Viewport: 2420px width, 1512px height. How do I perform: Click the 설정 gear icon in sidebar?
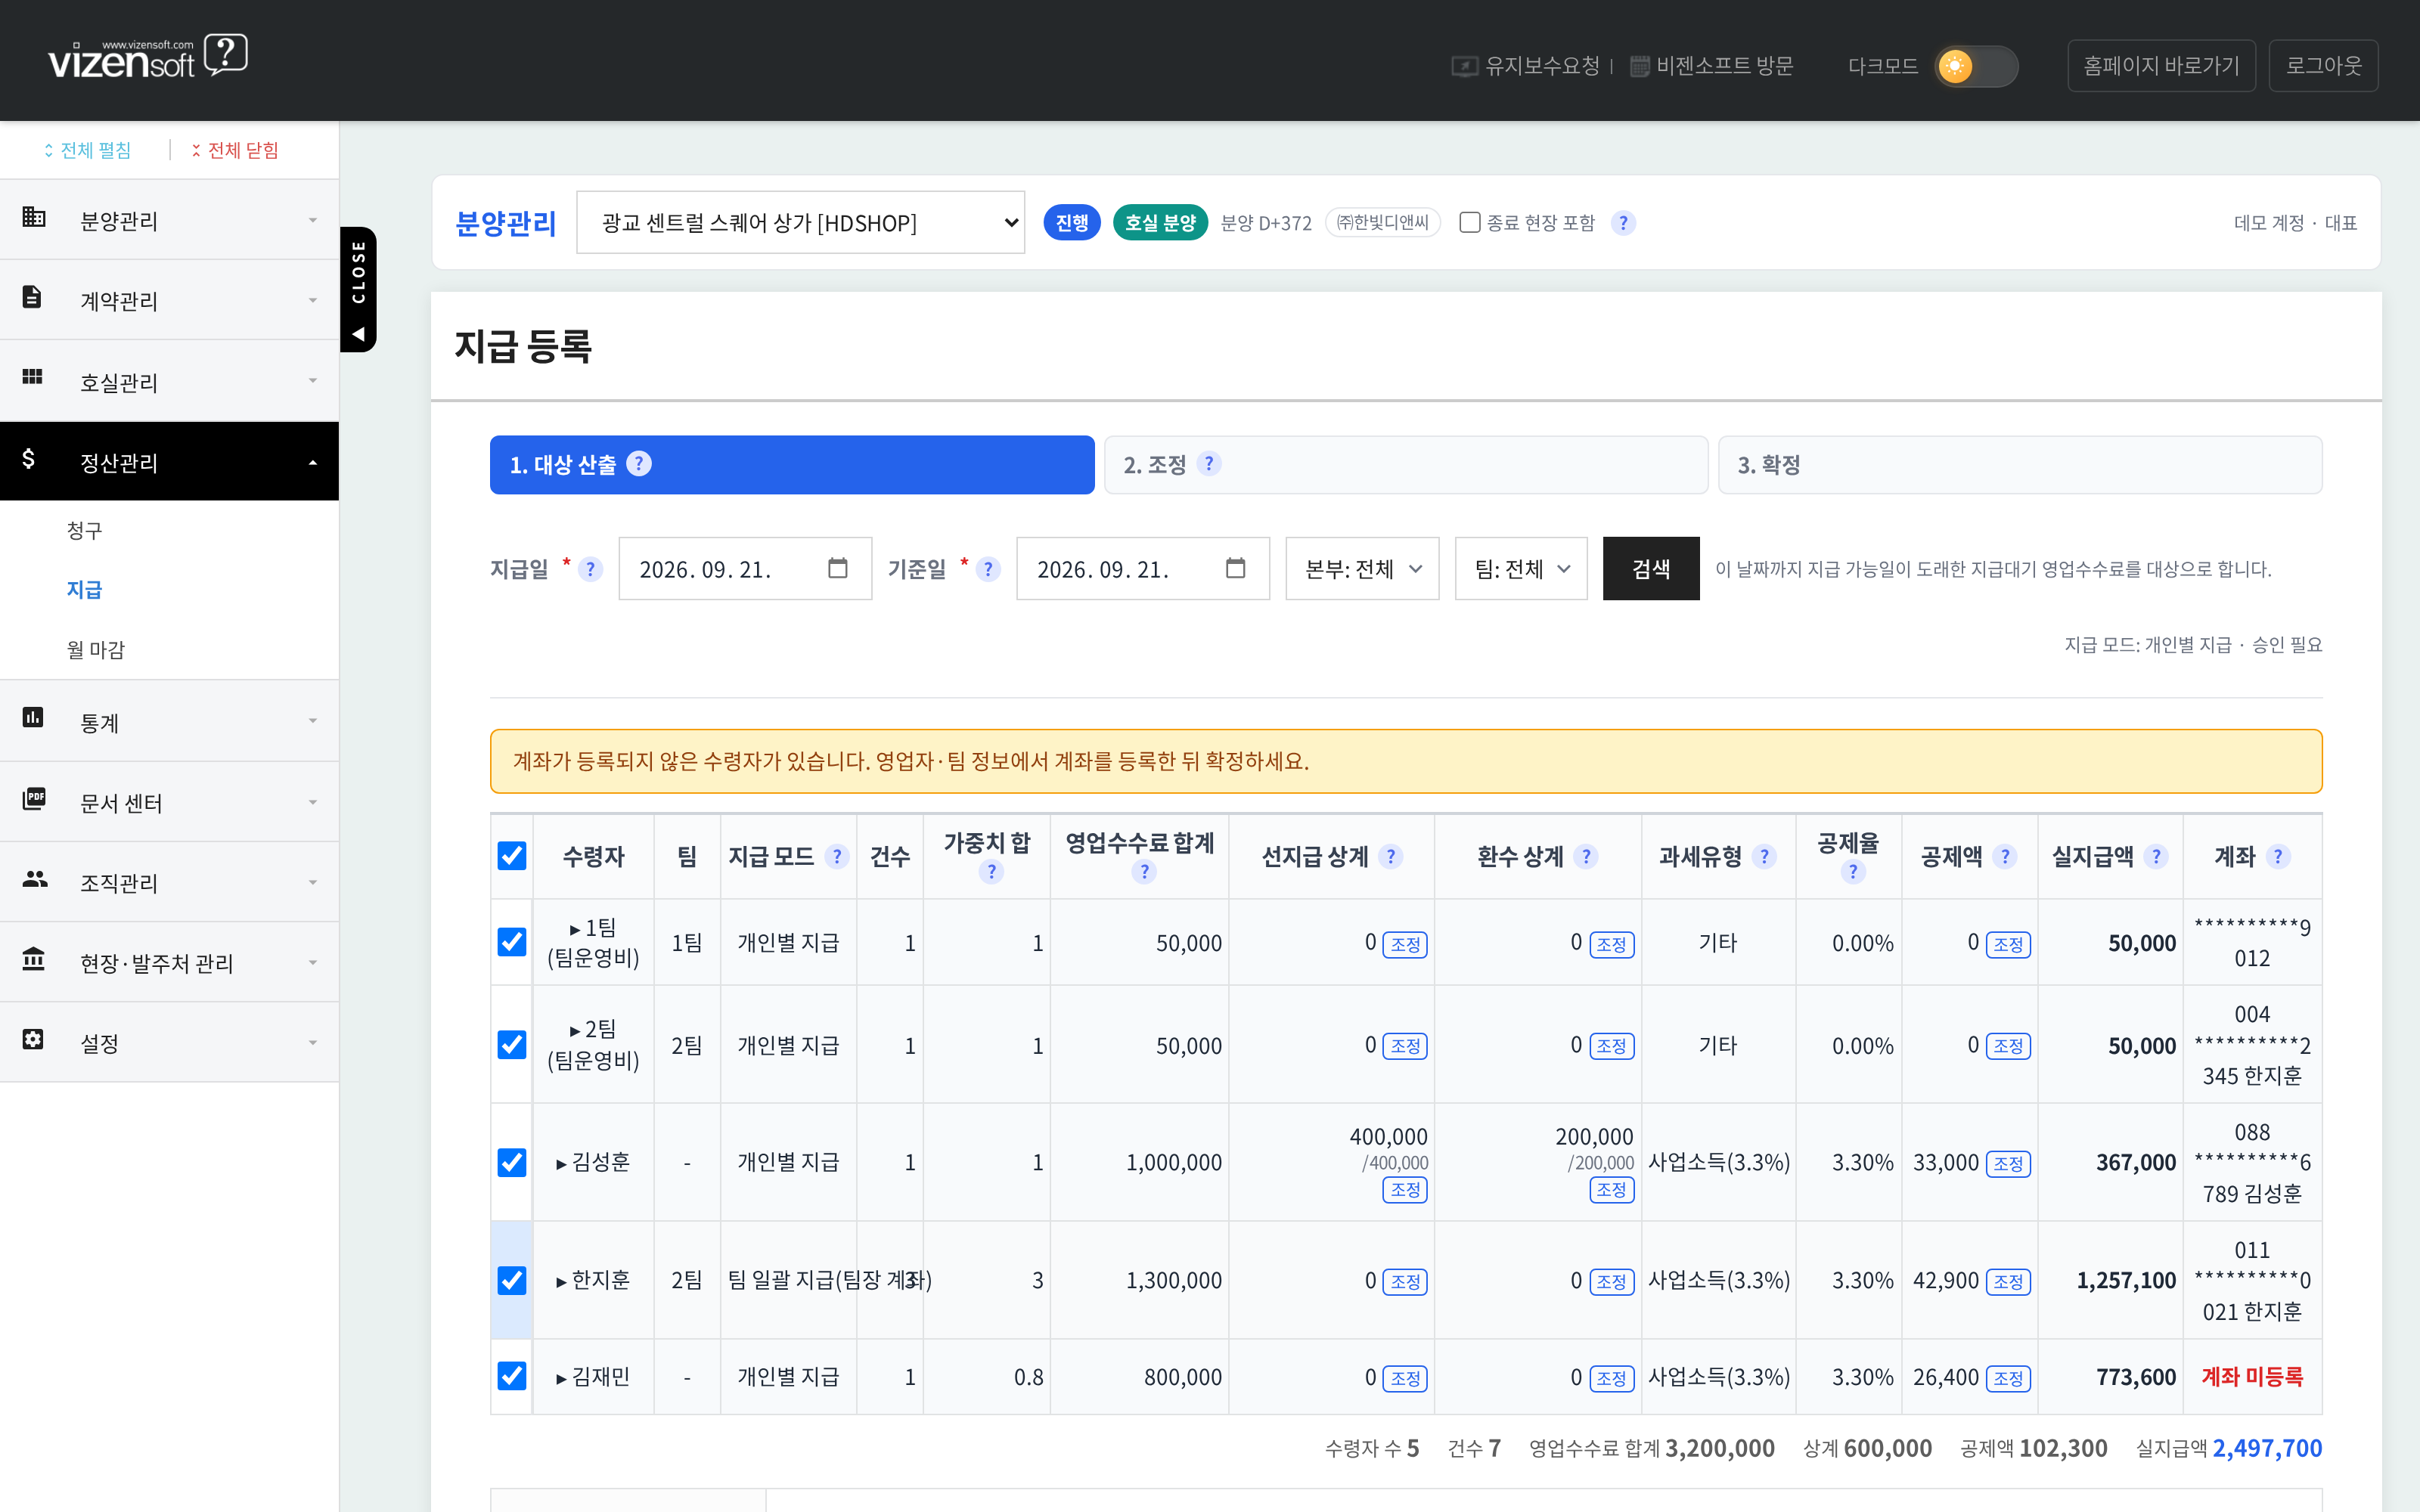coord(33,1039)
